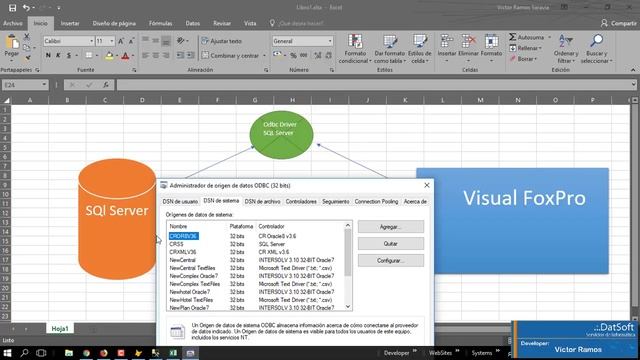The height and width of the screenshot is (360, 640).
Task: Apply italic with the K button
Action: tap(58, 55)
